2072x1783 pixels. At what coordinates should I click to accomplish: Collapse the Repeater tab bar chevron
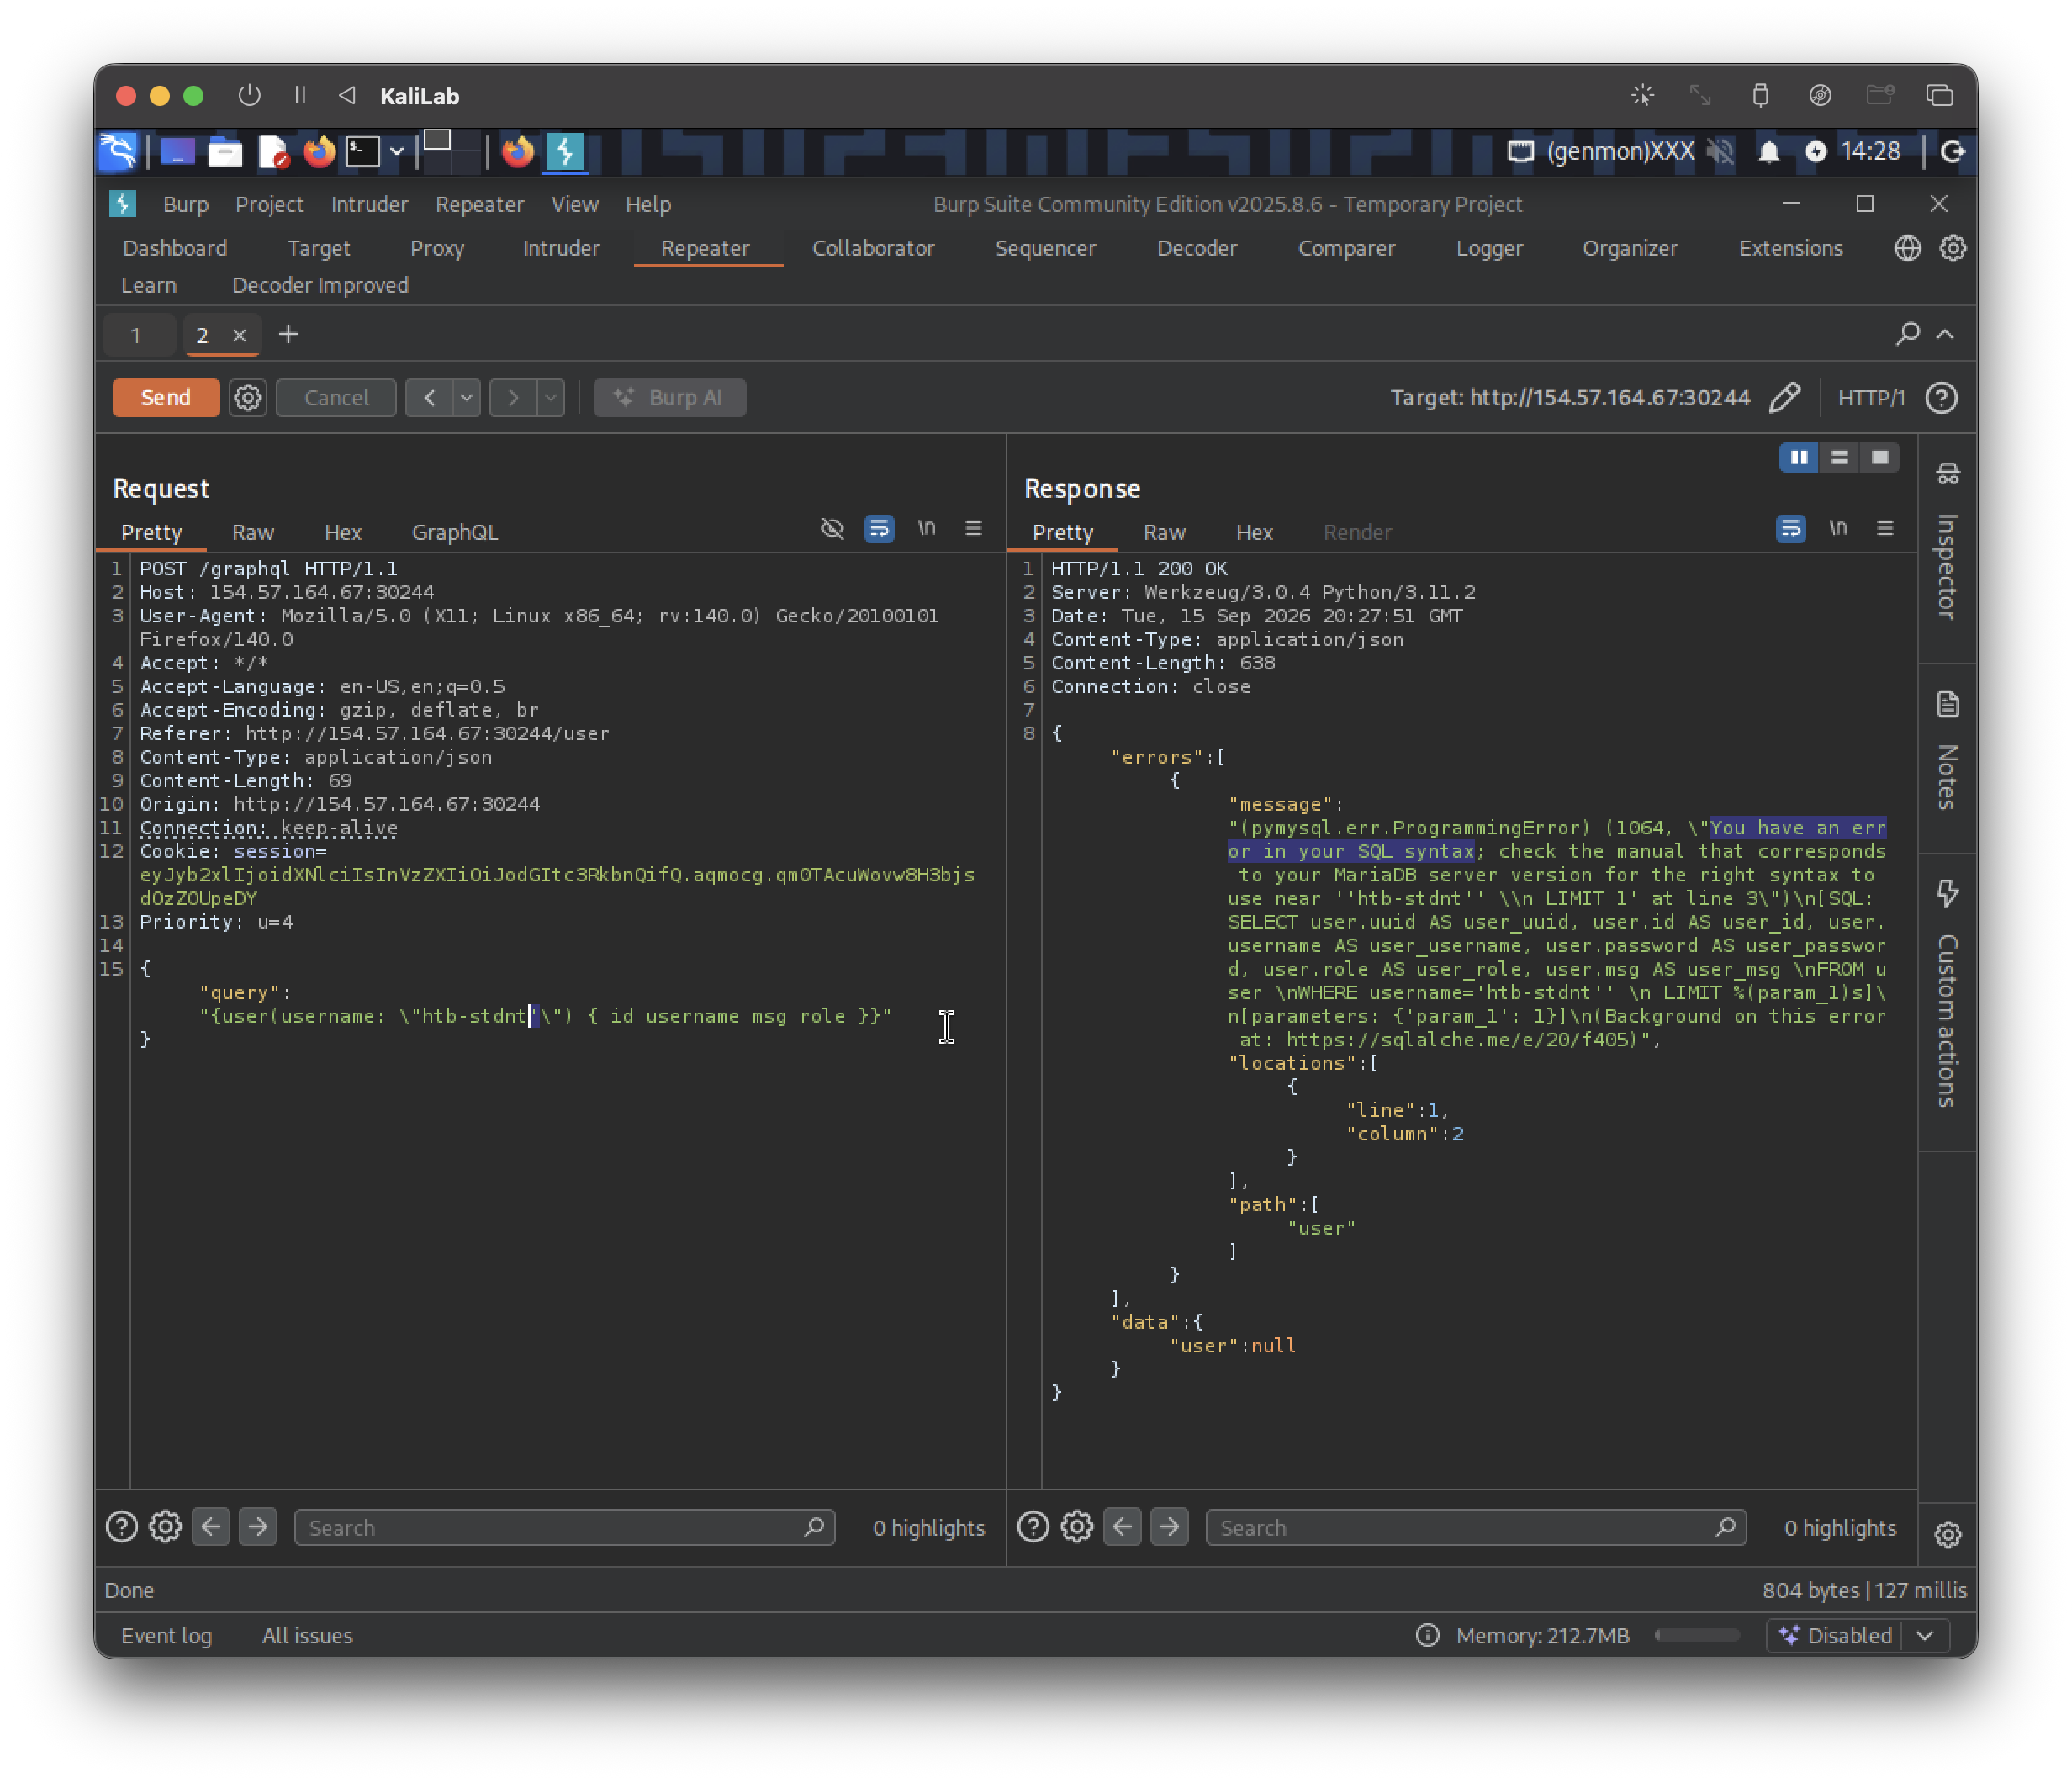point(1945,334)
